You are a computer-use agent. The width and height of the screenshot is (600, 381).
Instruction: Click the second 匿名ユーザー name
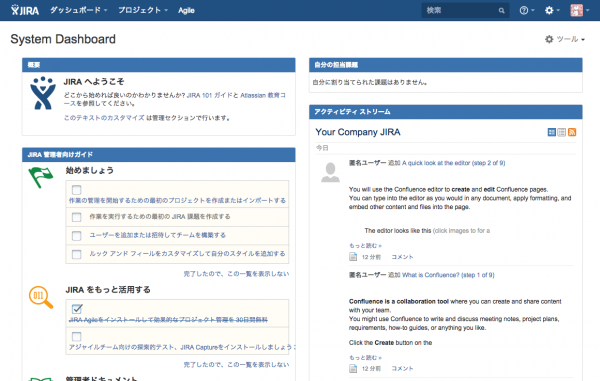[x=367, y=275]
